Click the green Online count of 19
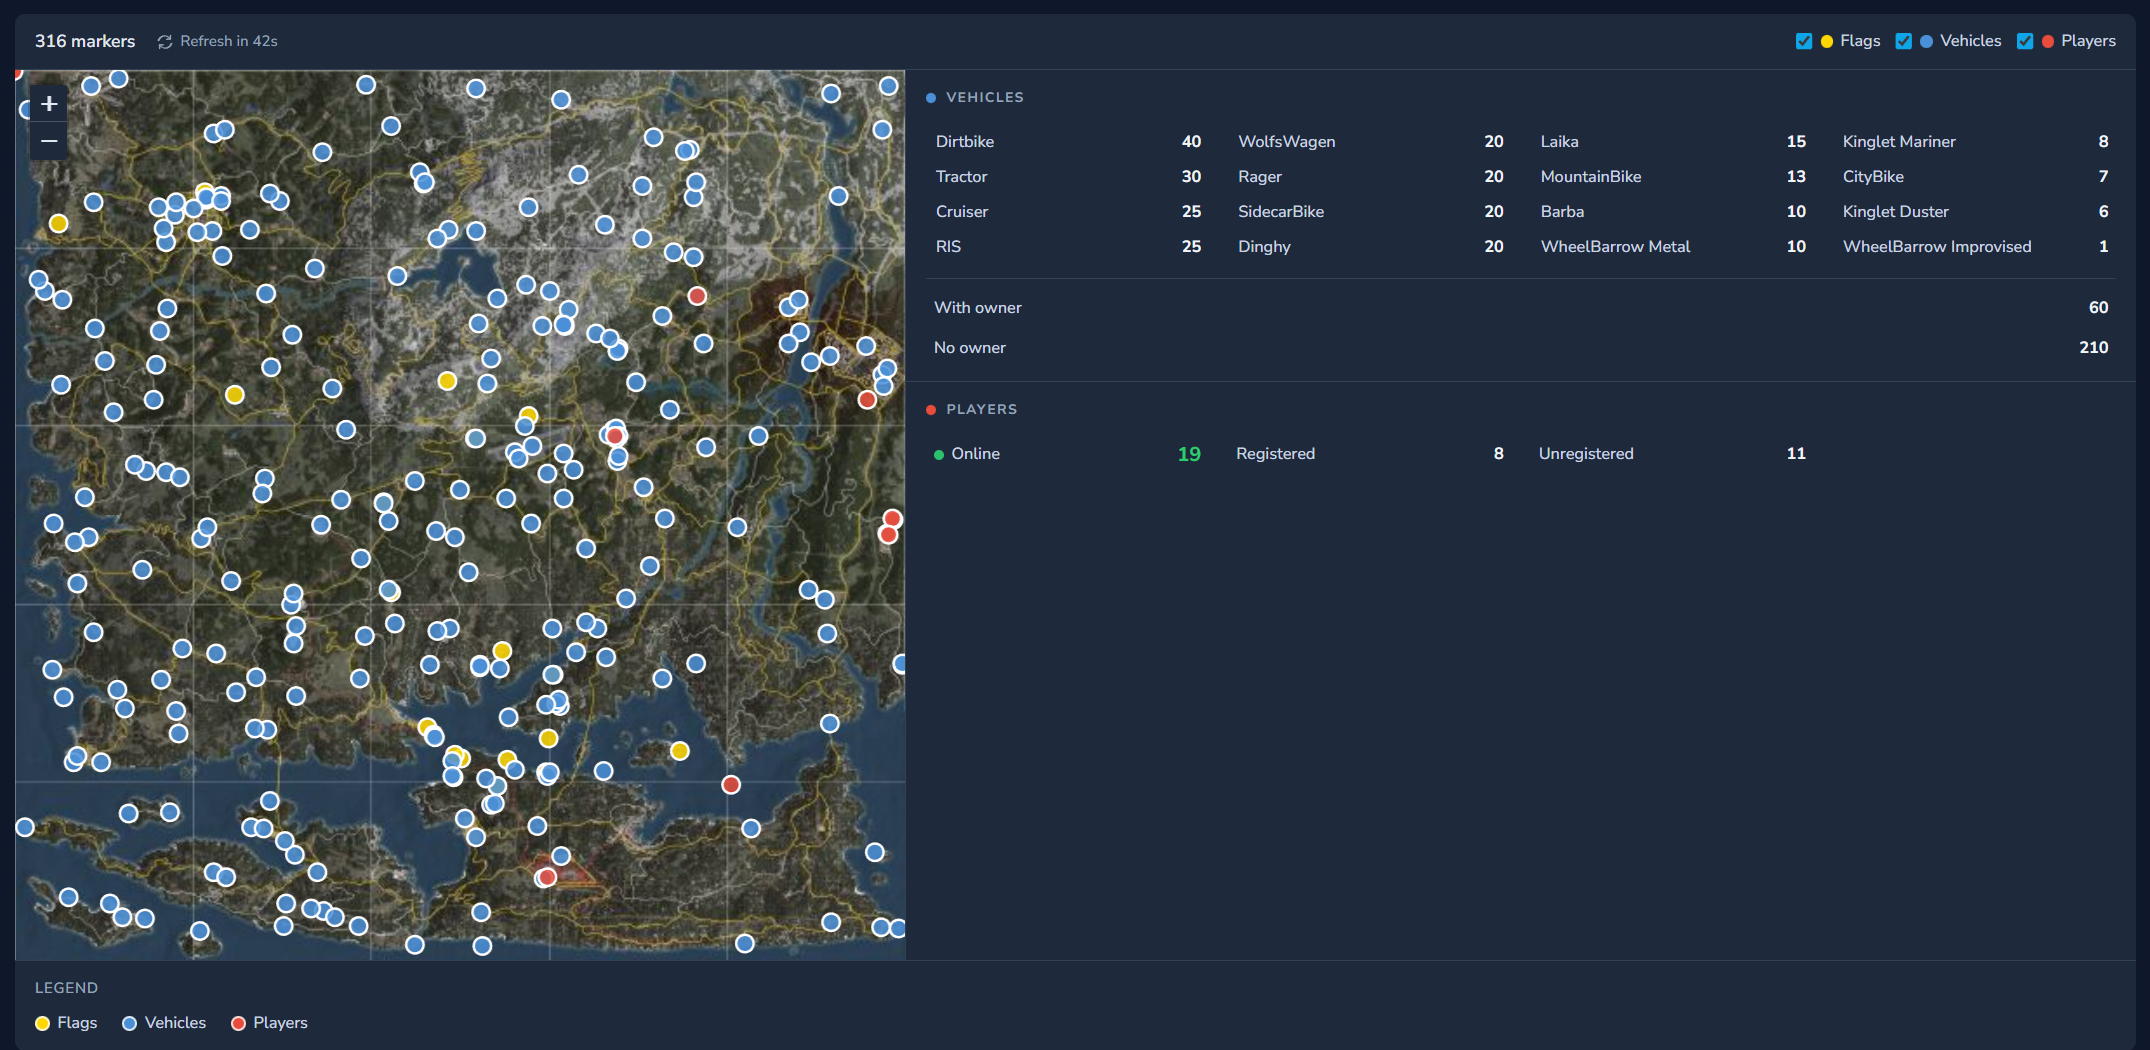Viewport: 2150px width, 1050px height. (x=1190, y=454)
